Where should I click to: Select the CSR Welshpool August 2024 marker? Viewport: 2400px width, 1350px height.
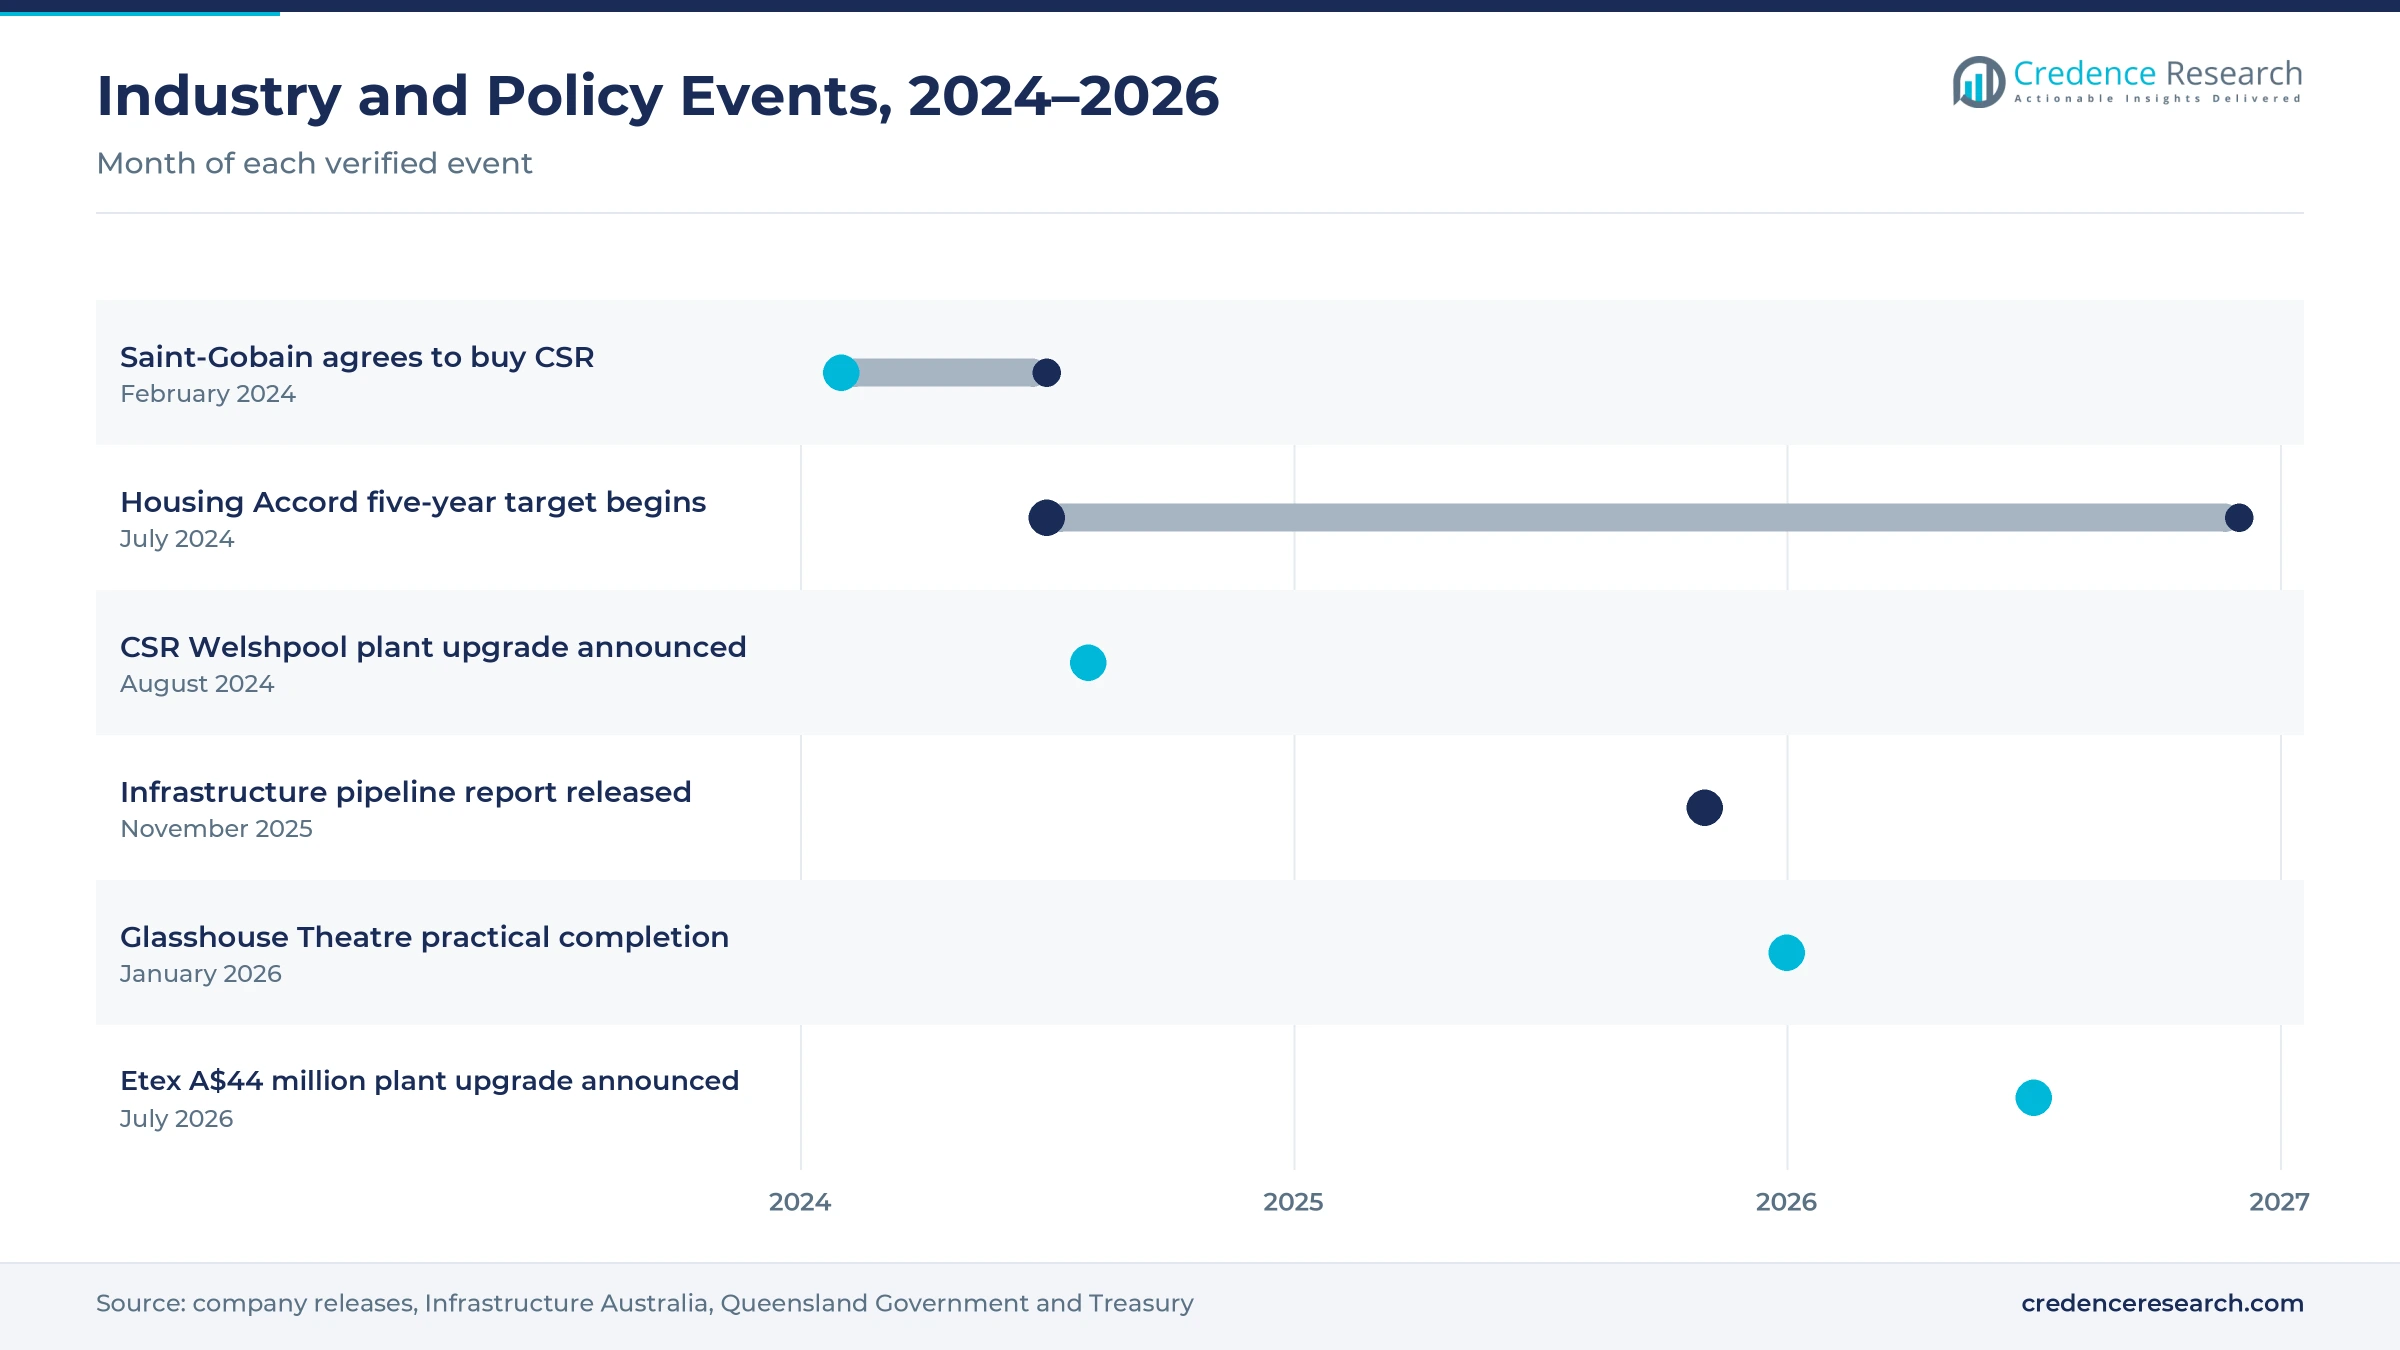1088,663
